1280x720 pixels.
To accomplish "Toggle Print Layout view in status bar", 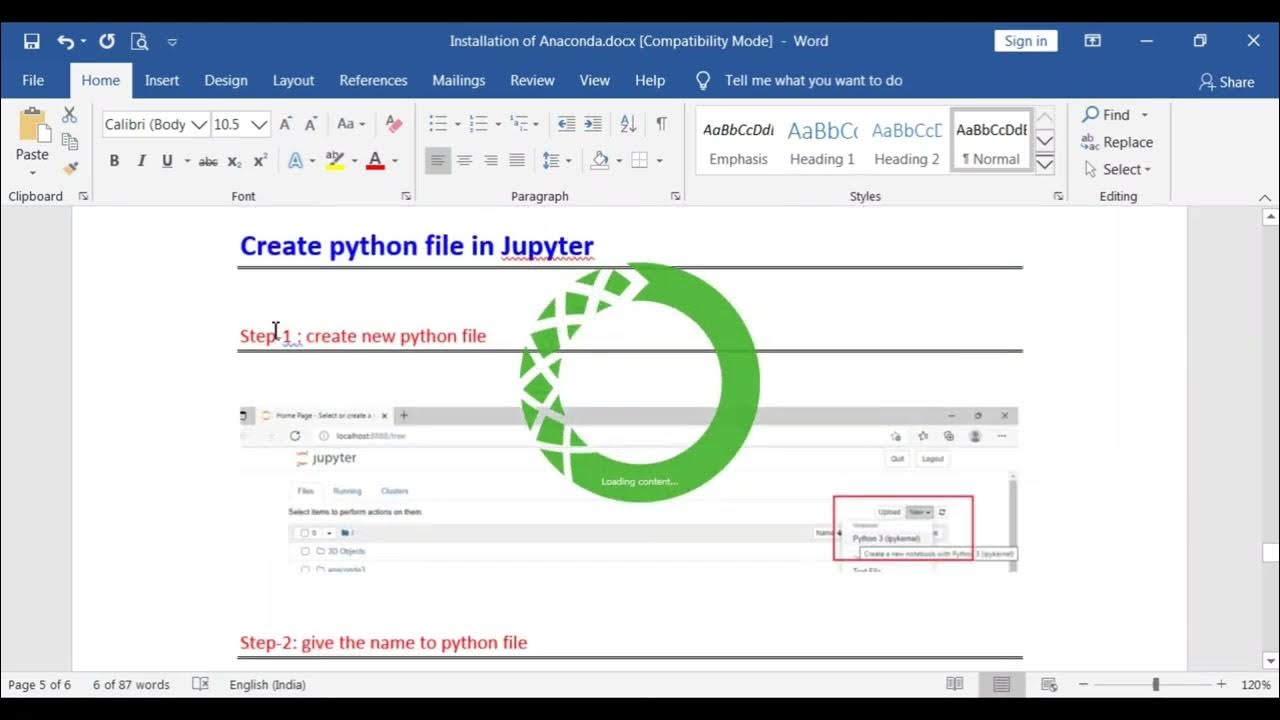I will 1002,684.
